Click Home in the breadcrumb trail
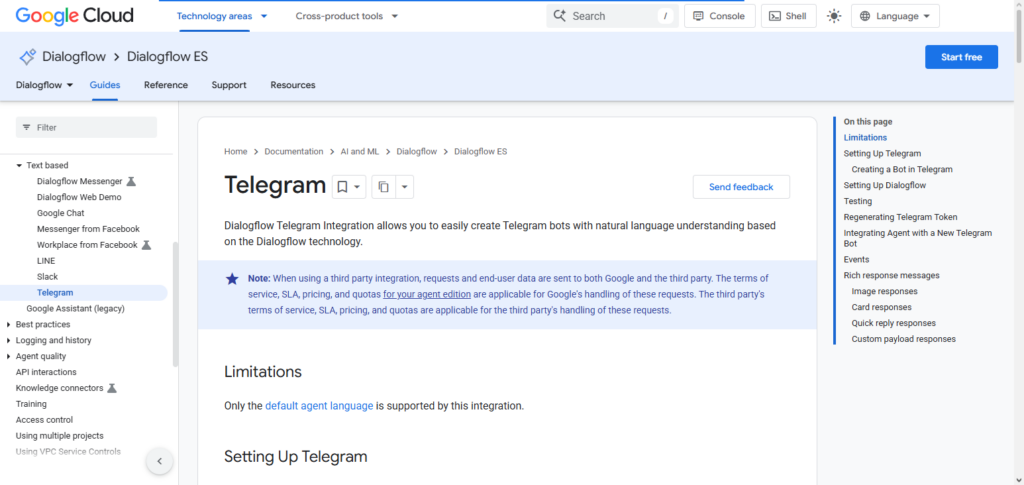This screenshot has width=1024, height=485. coord(236,151)
